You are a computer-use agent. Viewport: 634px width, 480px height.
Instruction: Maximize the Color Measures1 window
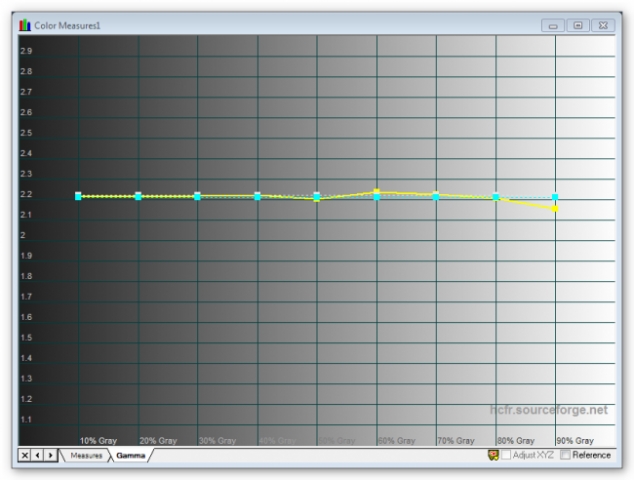(x=578, y=24)
